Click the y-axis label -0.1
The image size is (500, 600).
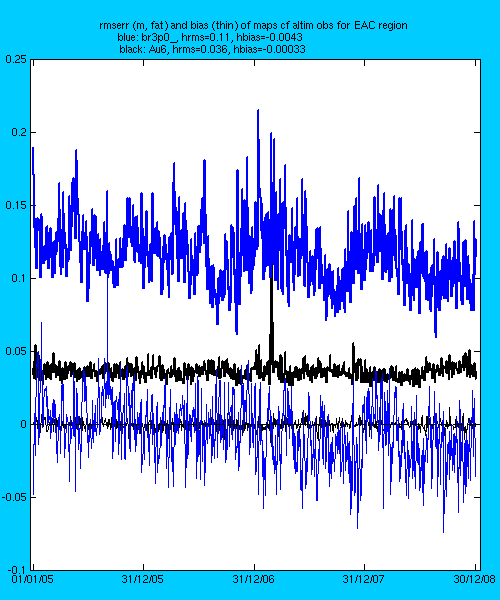[17, 570]
